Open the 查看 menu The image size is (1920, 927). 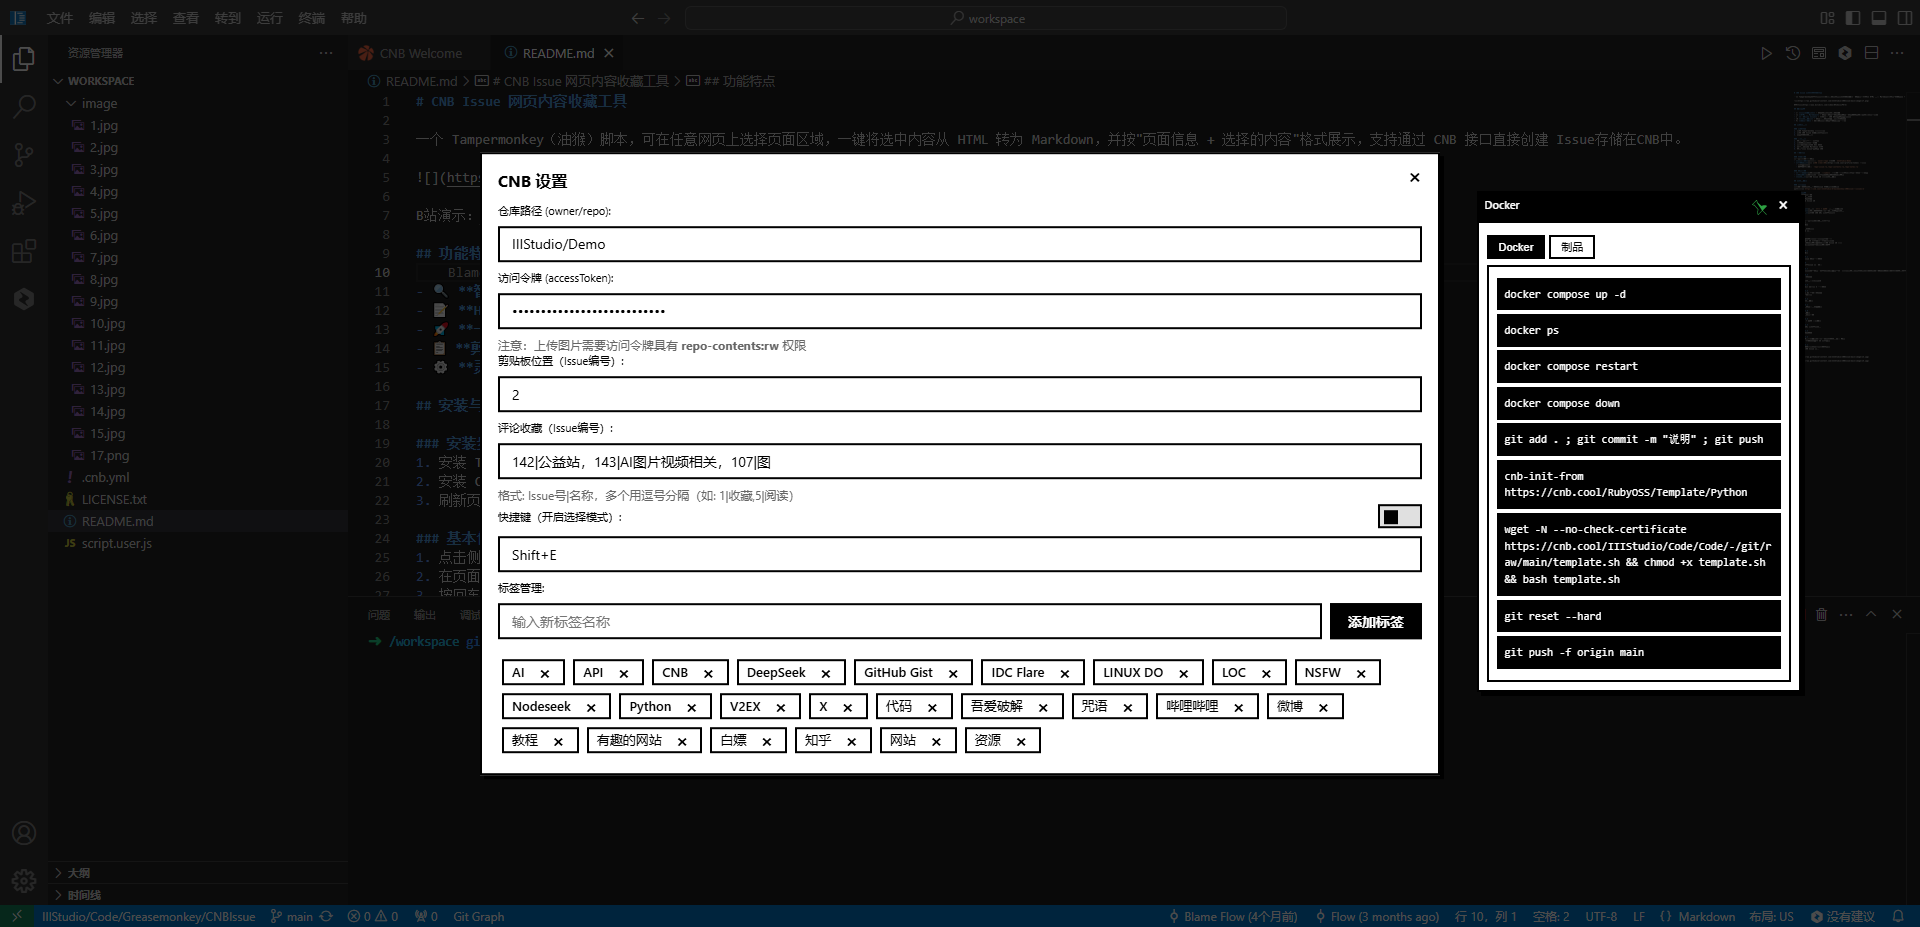pos(186,18)
